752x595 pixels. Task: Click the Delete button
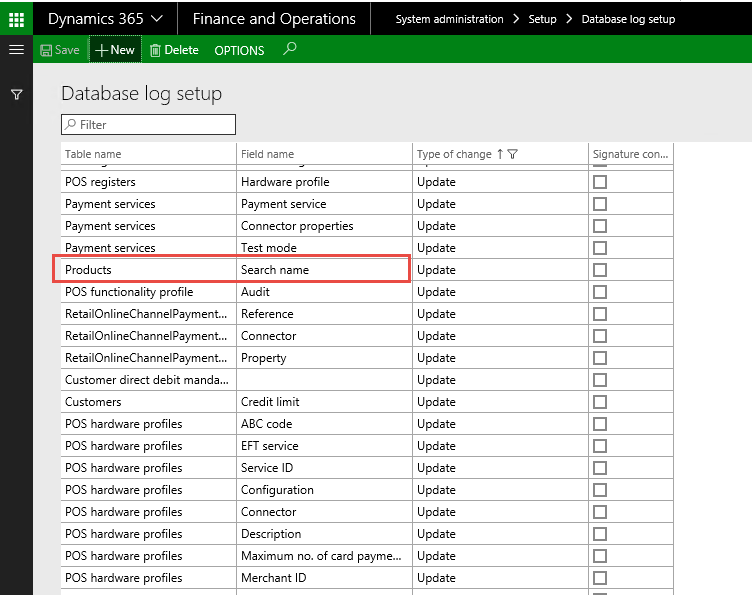click(174, 50)
